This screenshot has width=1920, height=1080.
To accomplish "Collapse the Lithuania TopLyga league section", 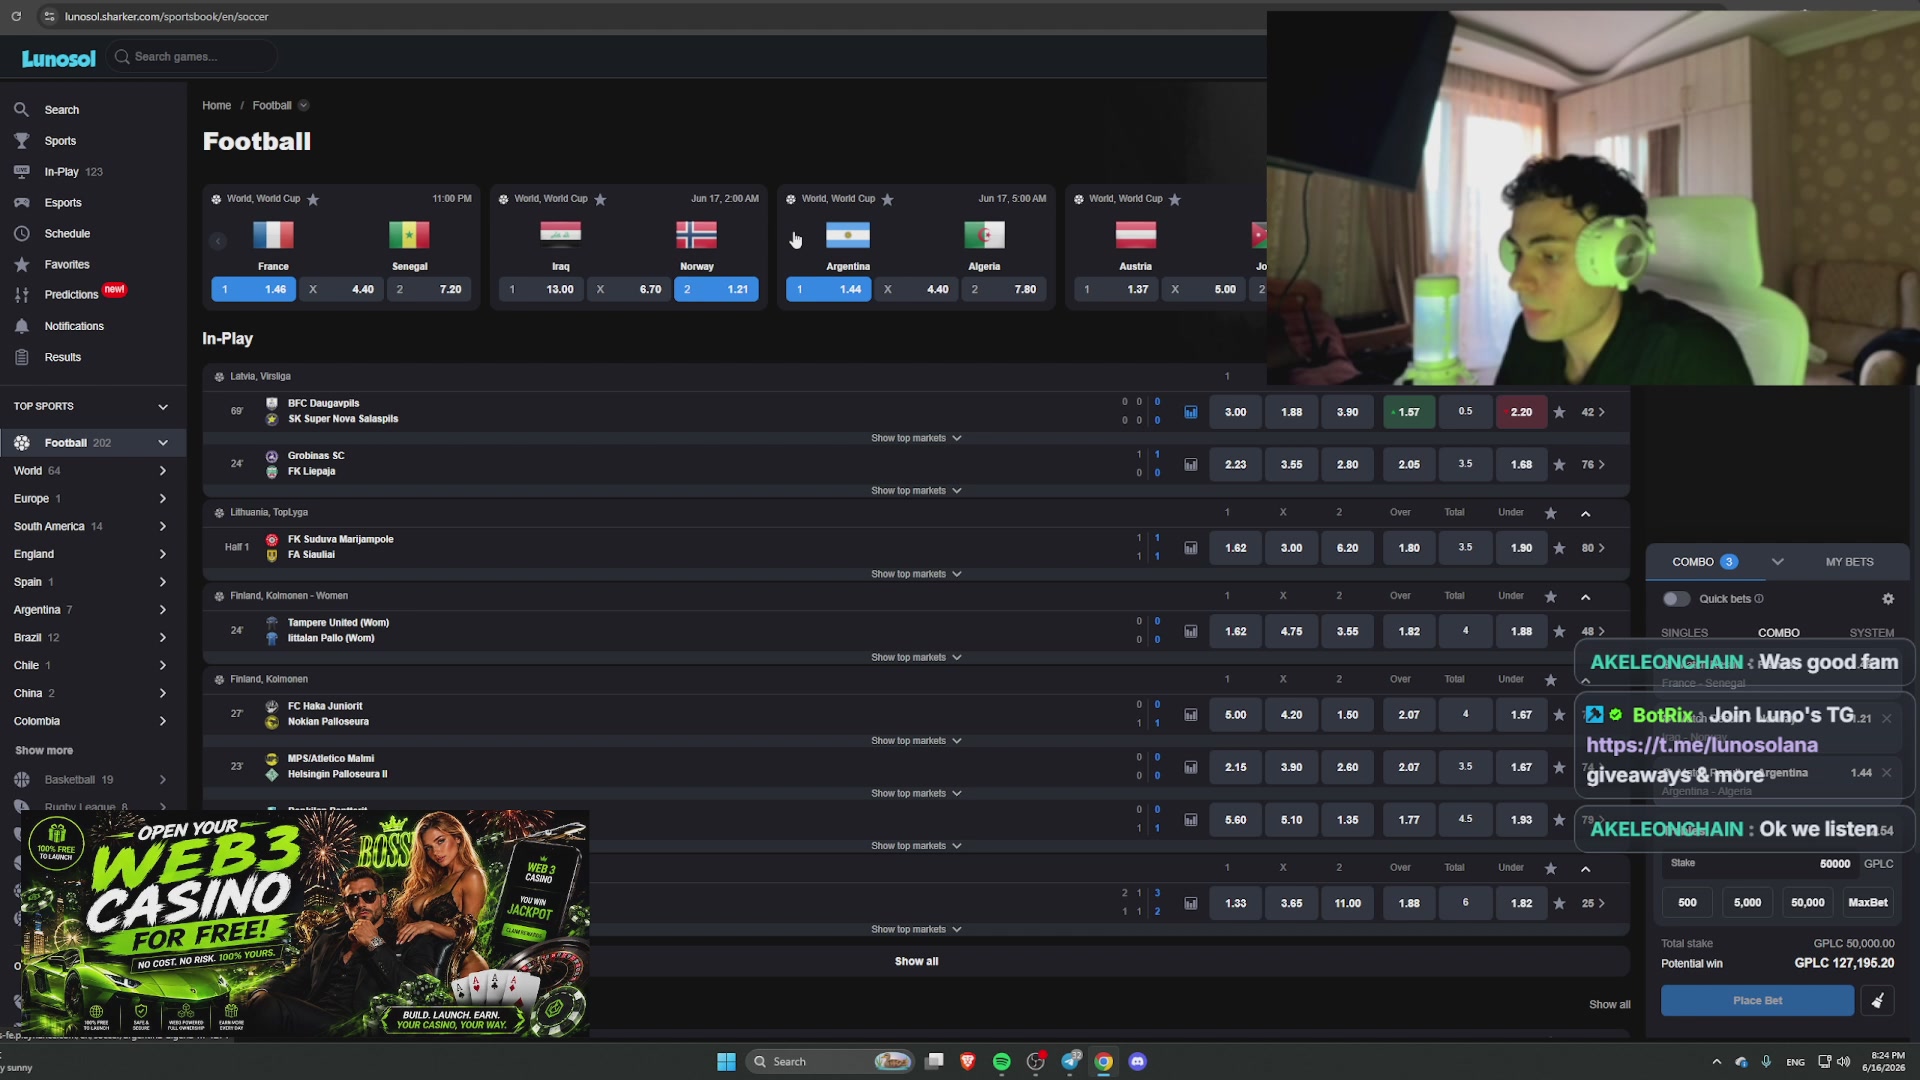I will point(1586,513).
